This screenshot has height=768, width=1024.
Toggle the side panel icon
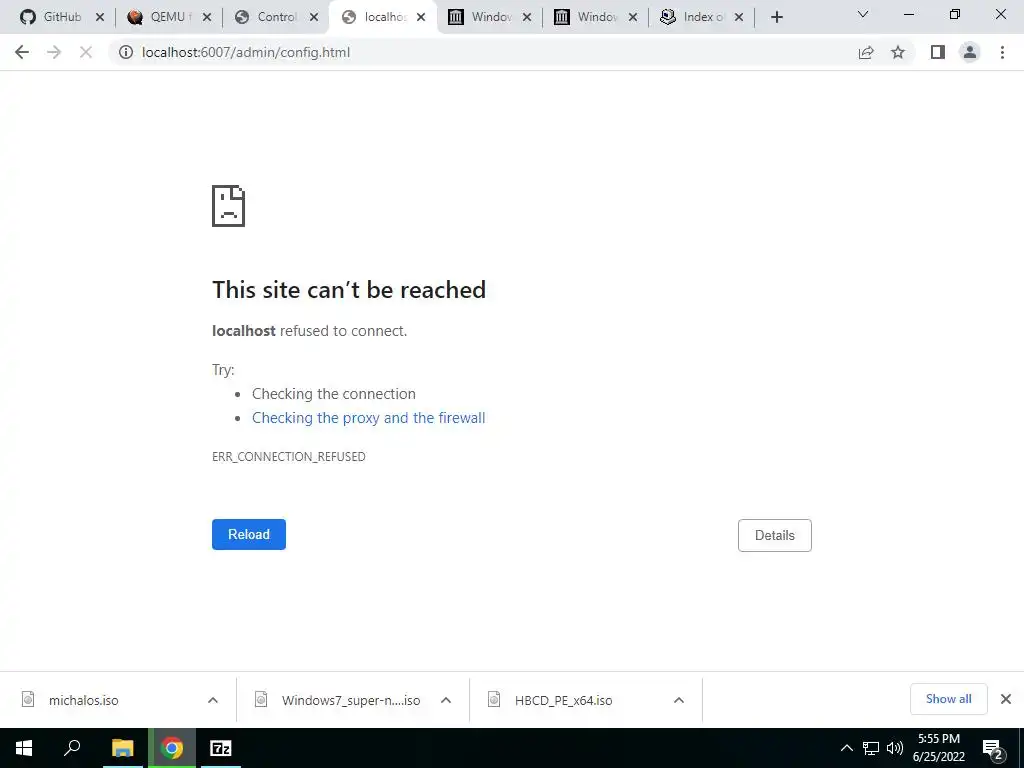pyautogui.click(x=938, y=52)
